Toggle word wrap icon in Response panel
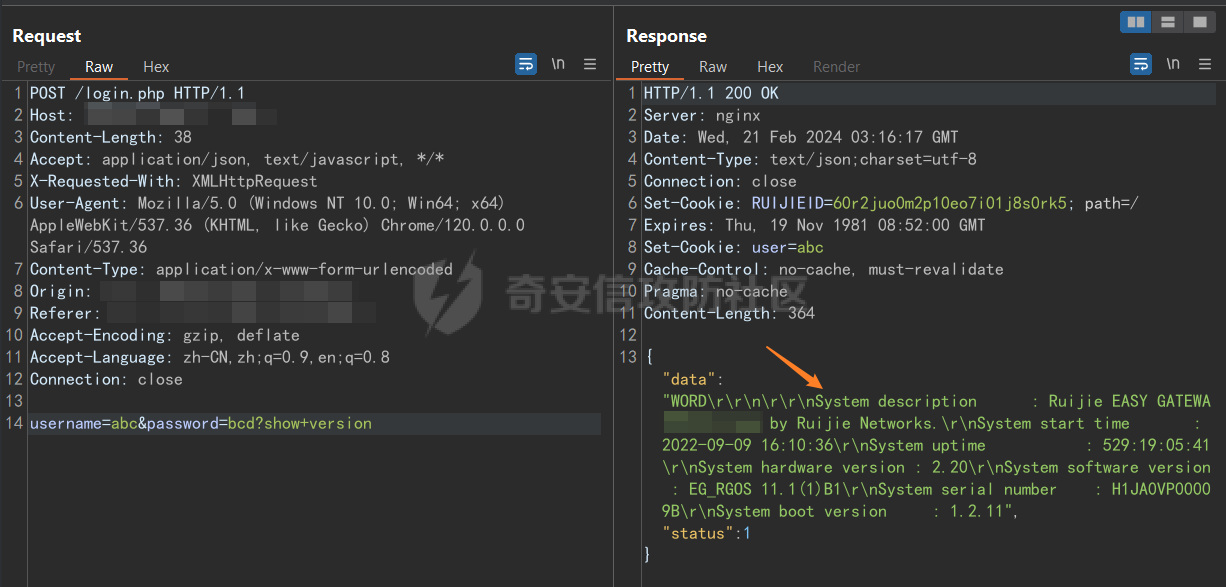 coord(1141,64)
